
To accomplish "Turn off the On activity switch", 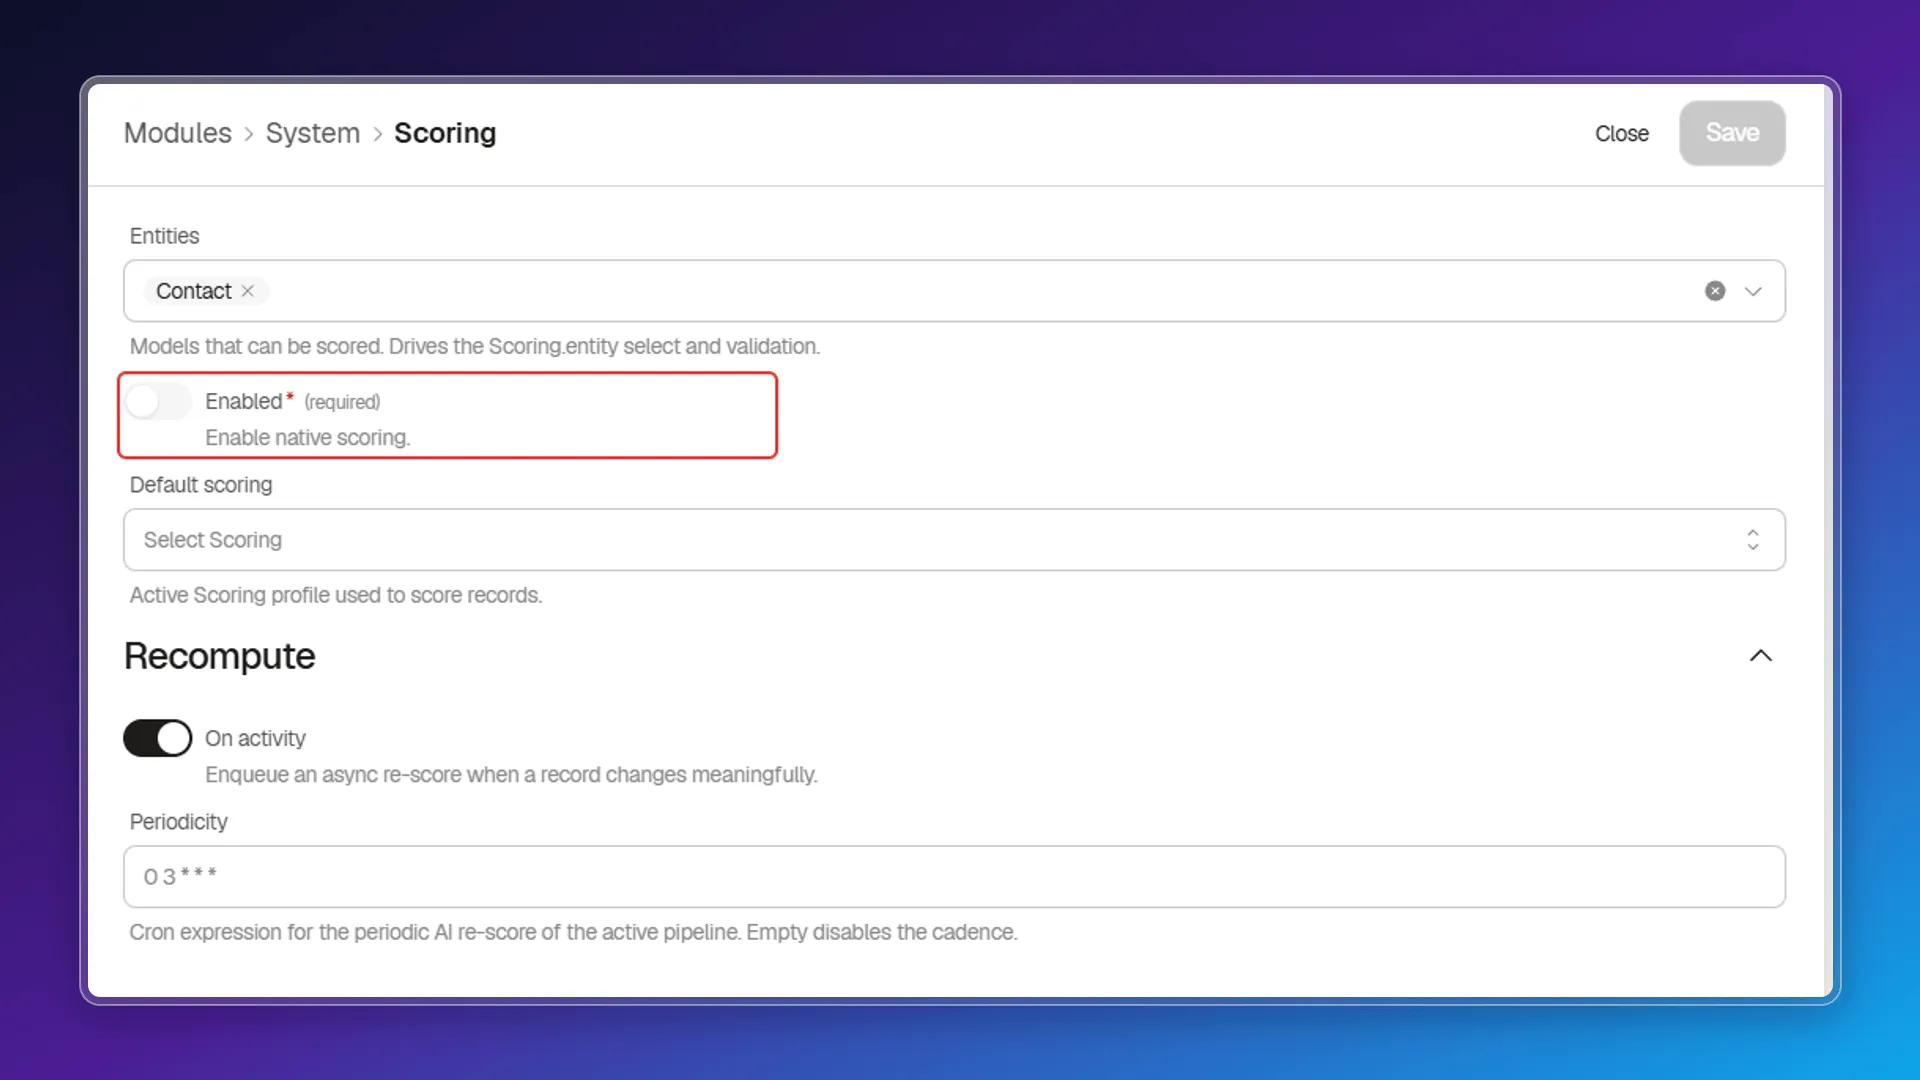I will (x=158, y=738).
